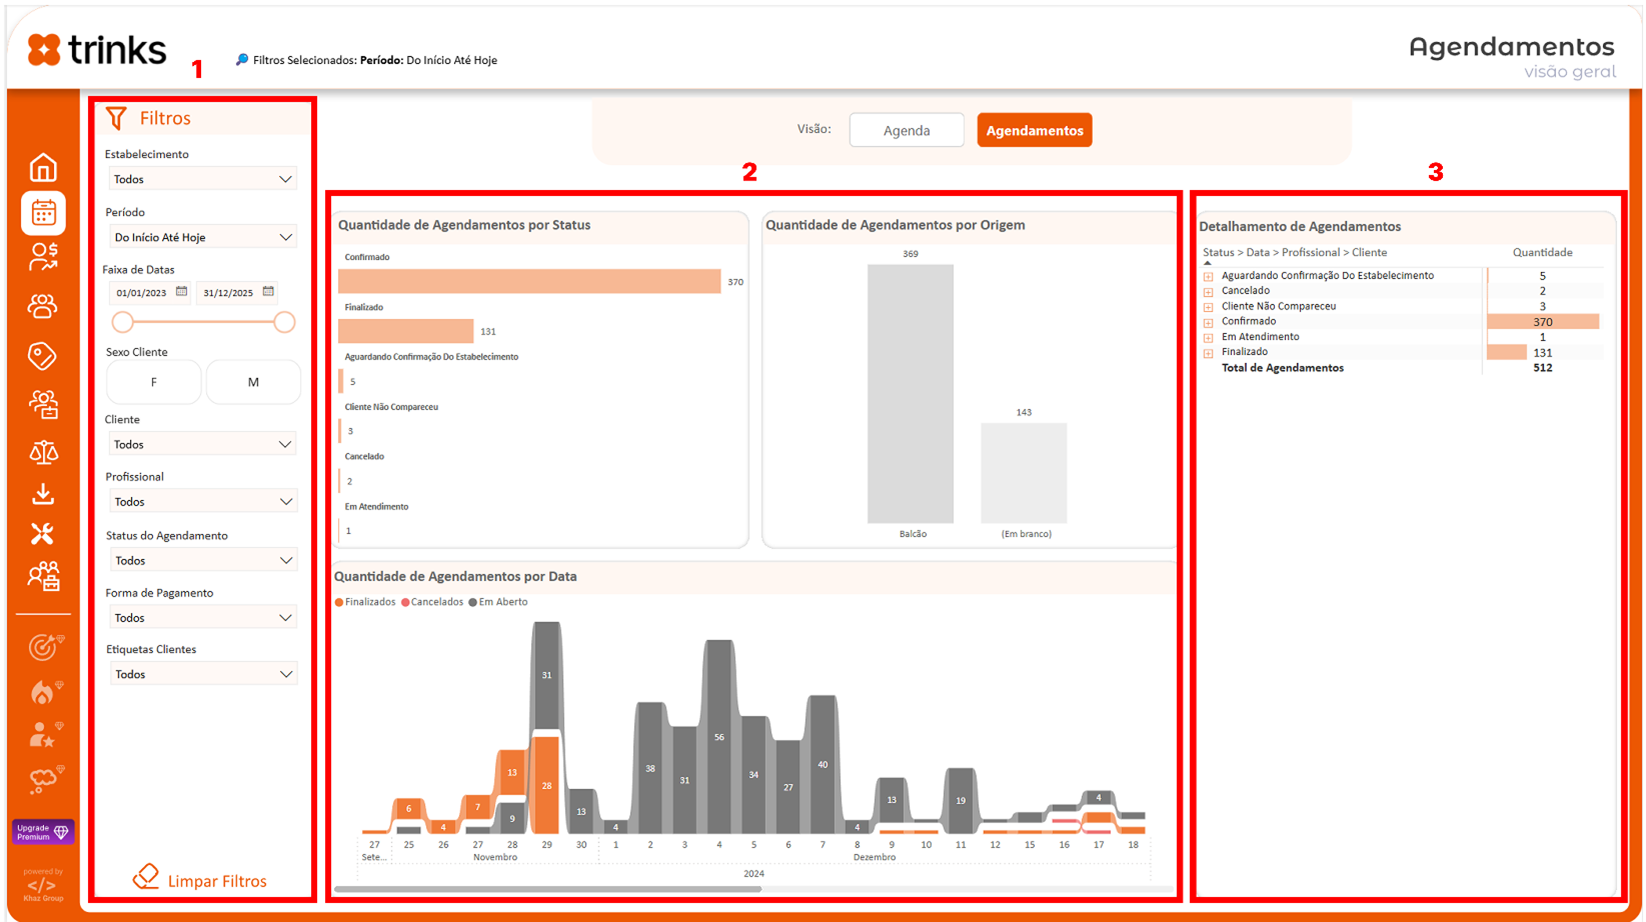Expand the Forma de Pagamento dropdown
The height and width of the screenshot is (922, 1646).
pyautogui.click(x=202, y=618)
